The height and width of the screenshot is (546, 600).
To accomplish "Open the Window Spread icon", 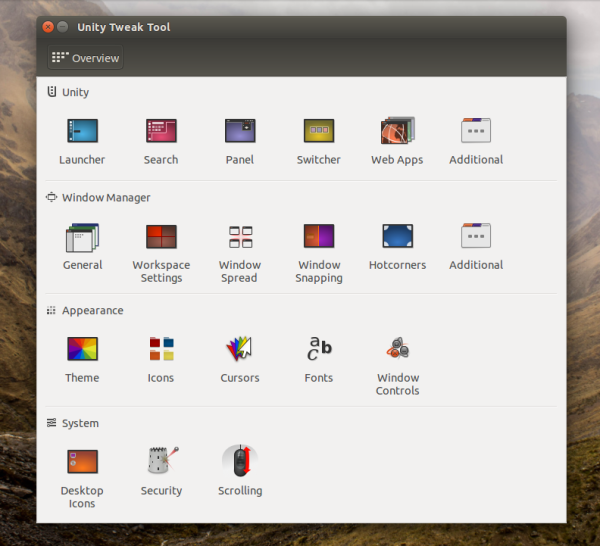I will pyautogui.click(x=240, y=237).
